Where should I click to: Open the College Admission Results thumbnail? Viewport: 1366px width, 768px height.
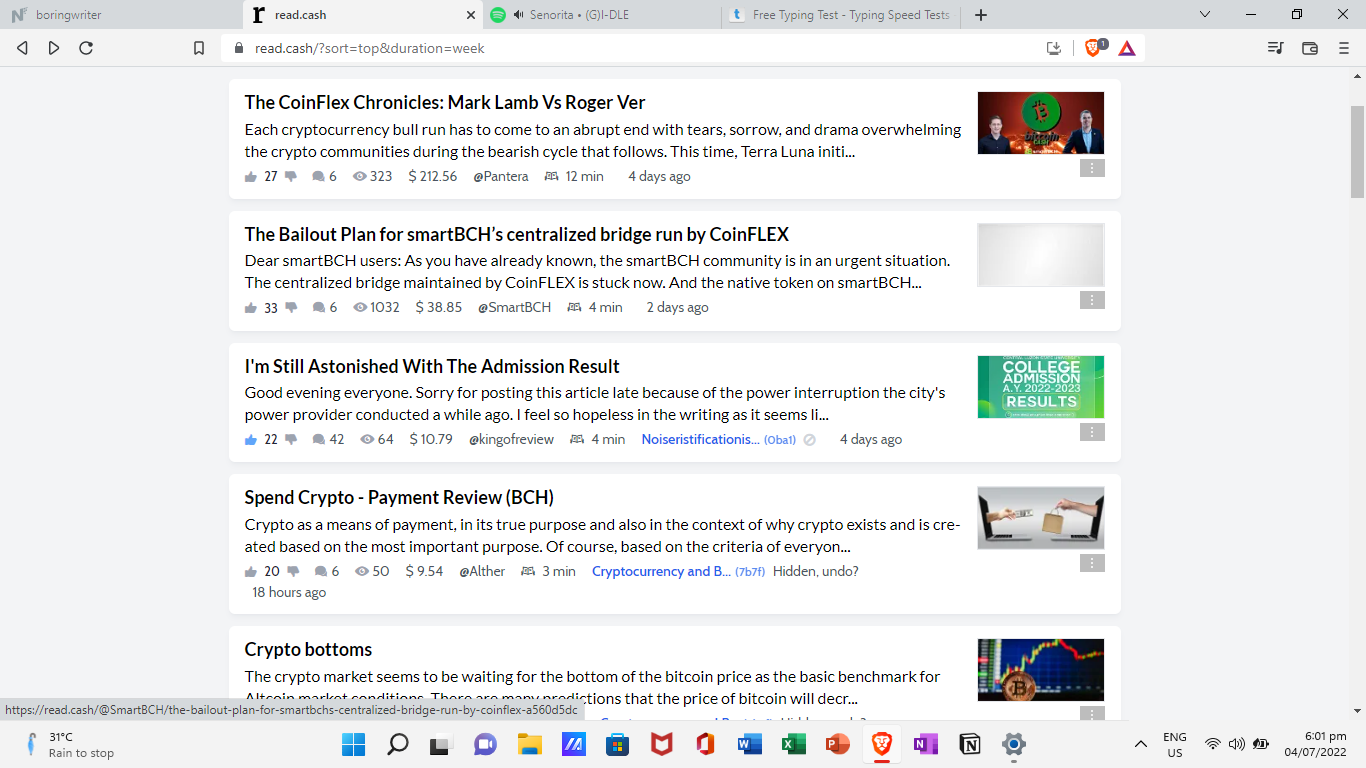tap(1041, 387)
